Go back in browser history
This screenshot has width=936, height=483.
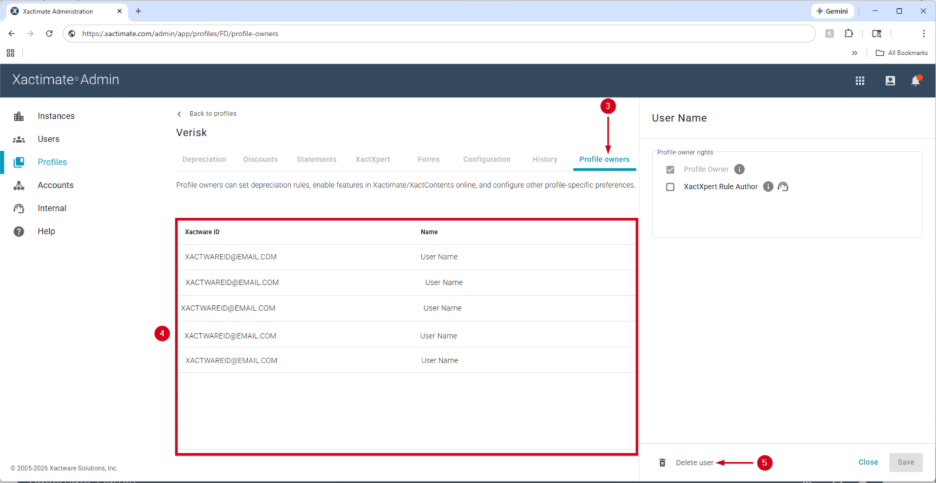click(x=11, y=34)
